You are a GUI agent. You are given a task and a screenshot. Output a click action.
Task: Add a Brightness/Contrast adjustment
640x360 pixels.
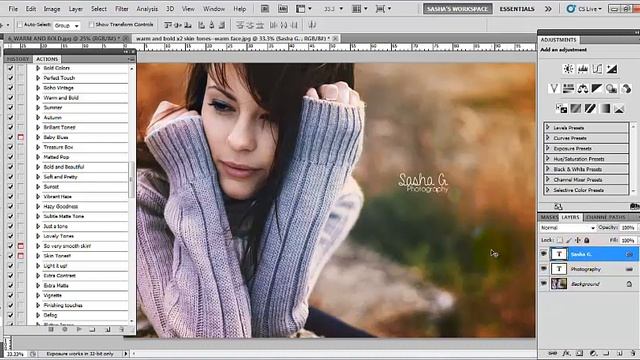point(568,69)
